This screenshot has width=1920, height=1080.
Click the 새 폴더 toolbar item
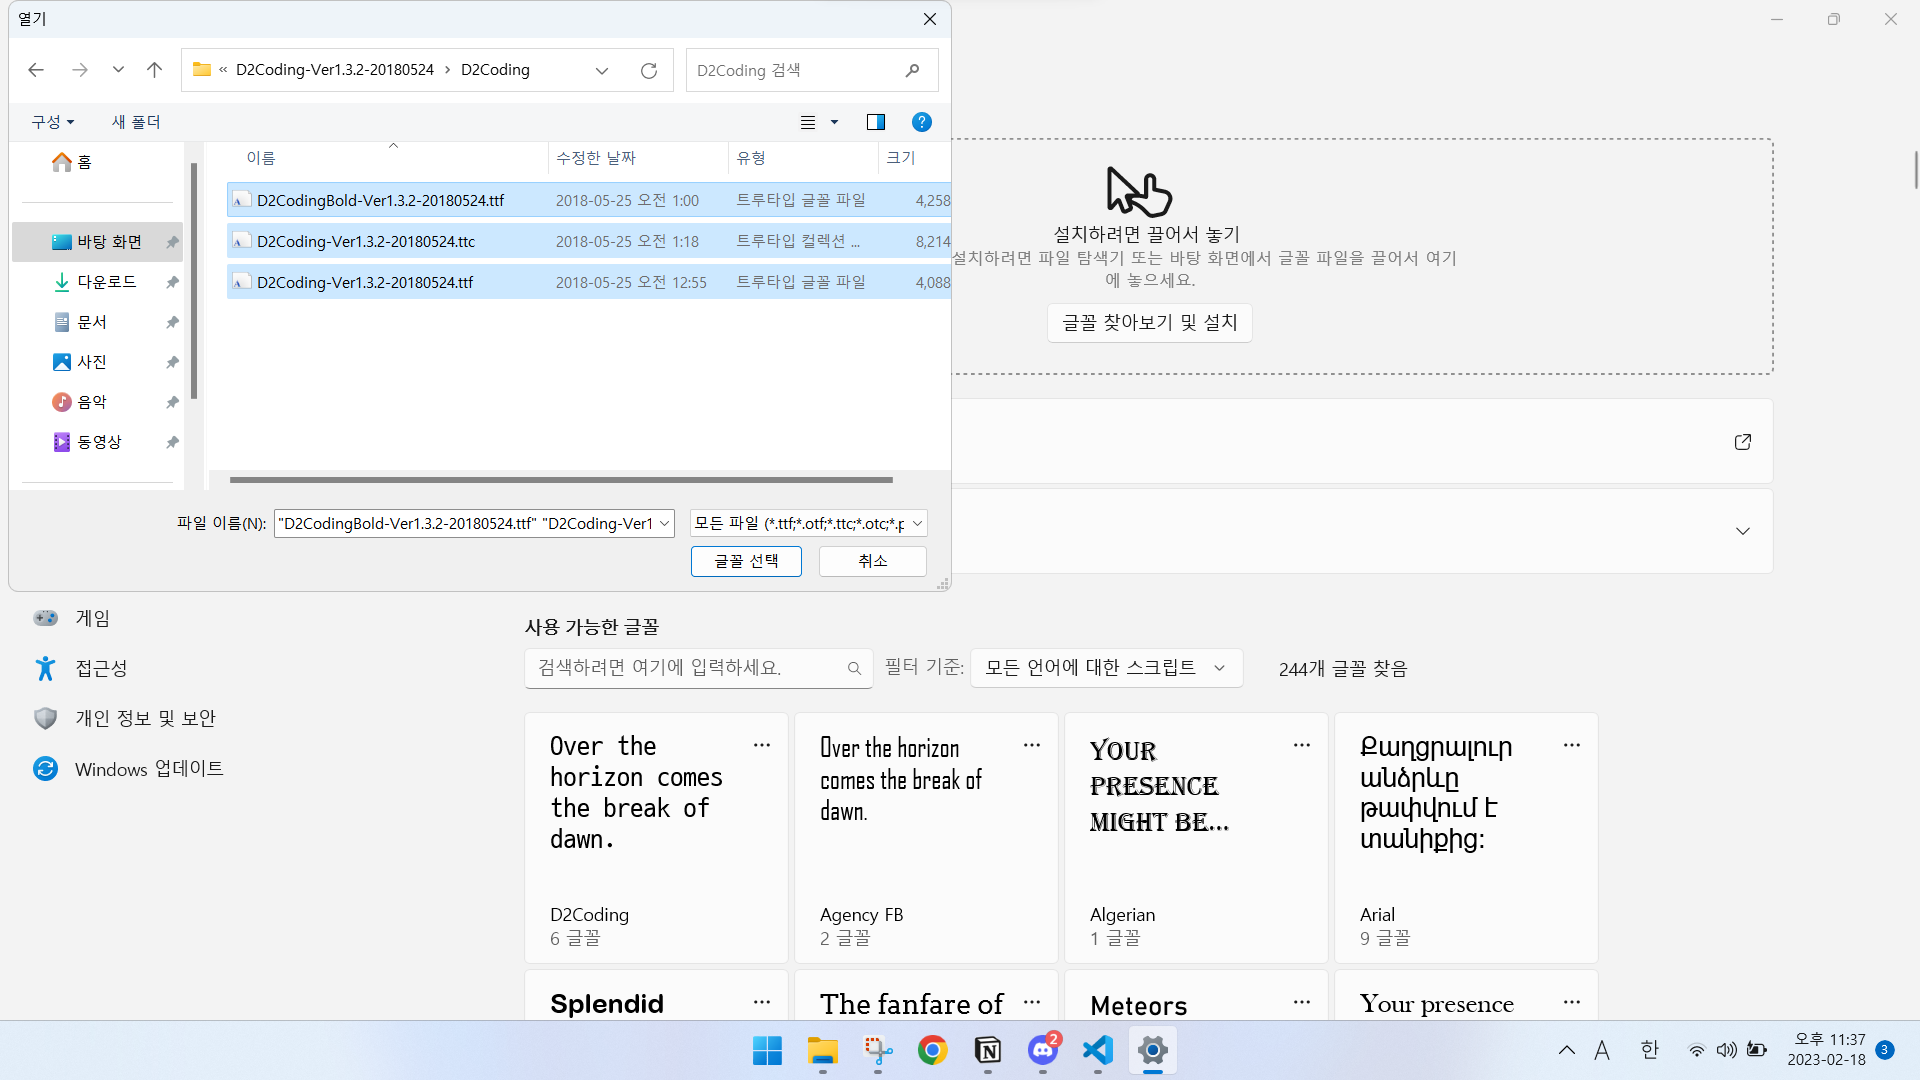pyautogui.click(x=136, y=122)
